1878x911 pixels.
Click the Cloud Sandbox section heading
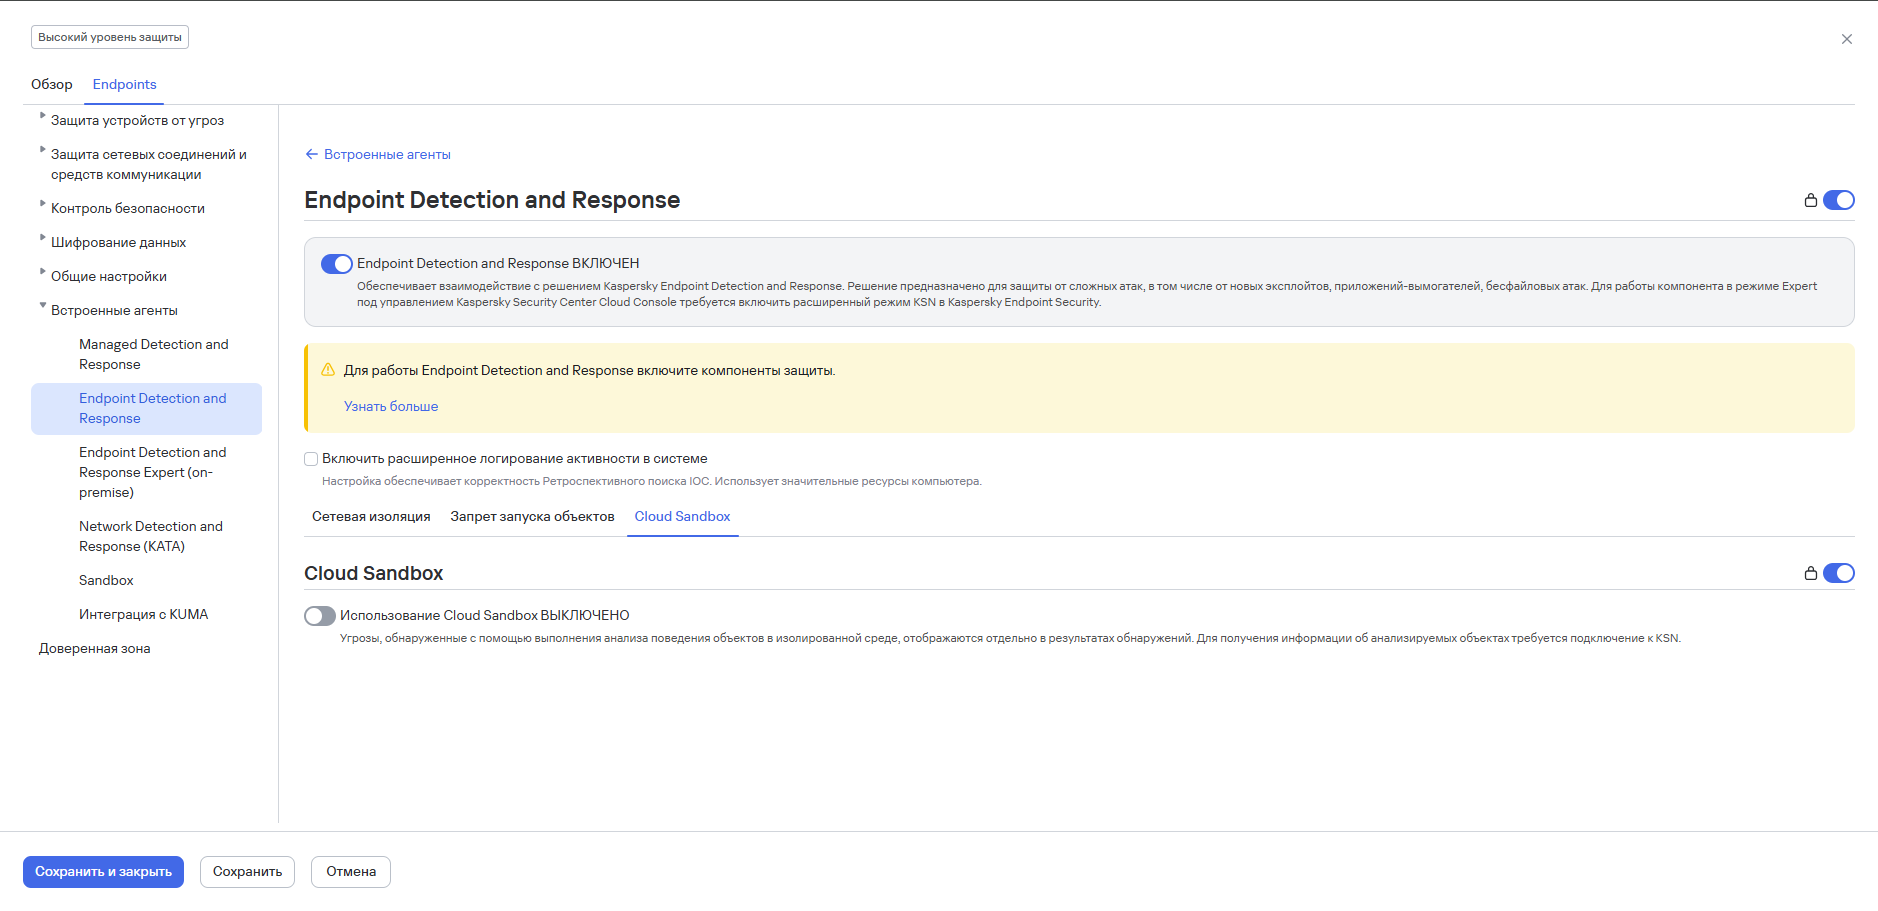pos(373,573)
